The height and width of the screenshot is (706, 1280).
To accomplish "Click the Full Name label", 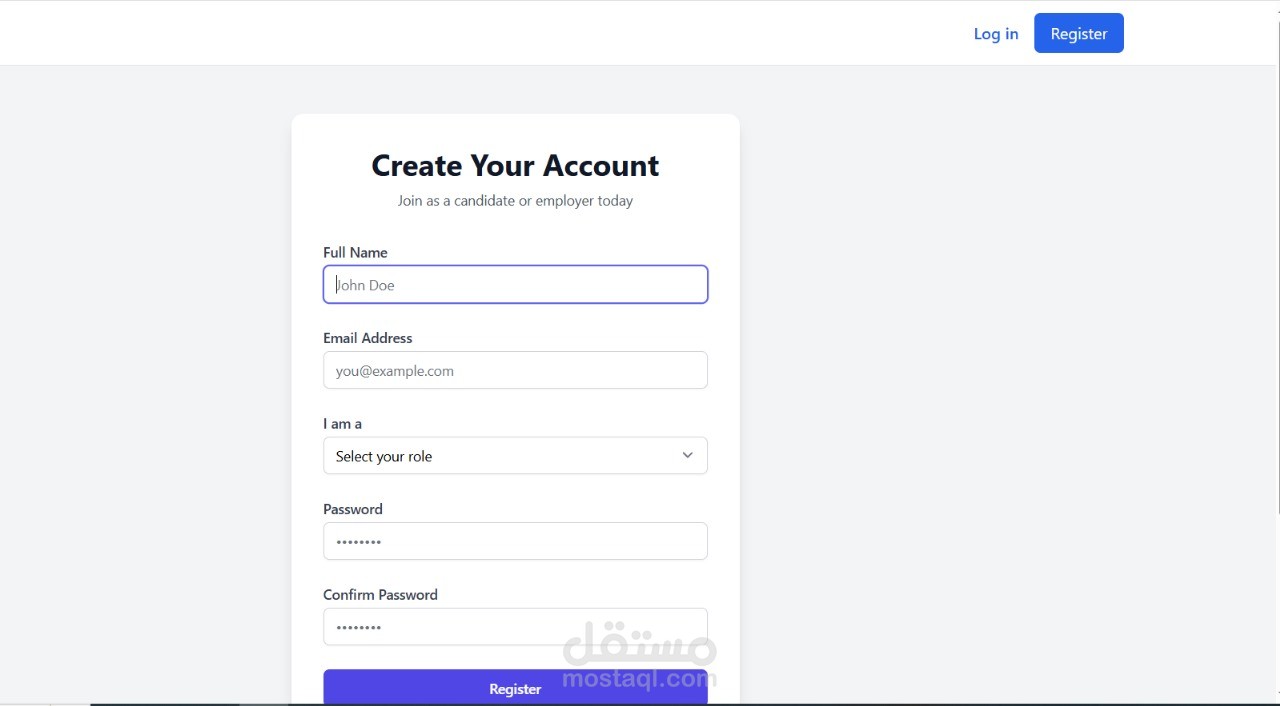I will pyautogui.click(x=355, y=253).
